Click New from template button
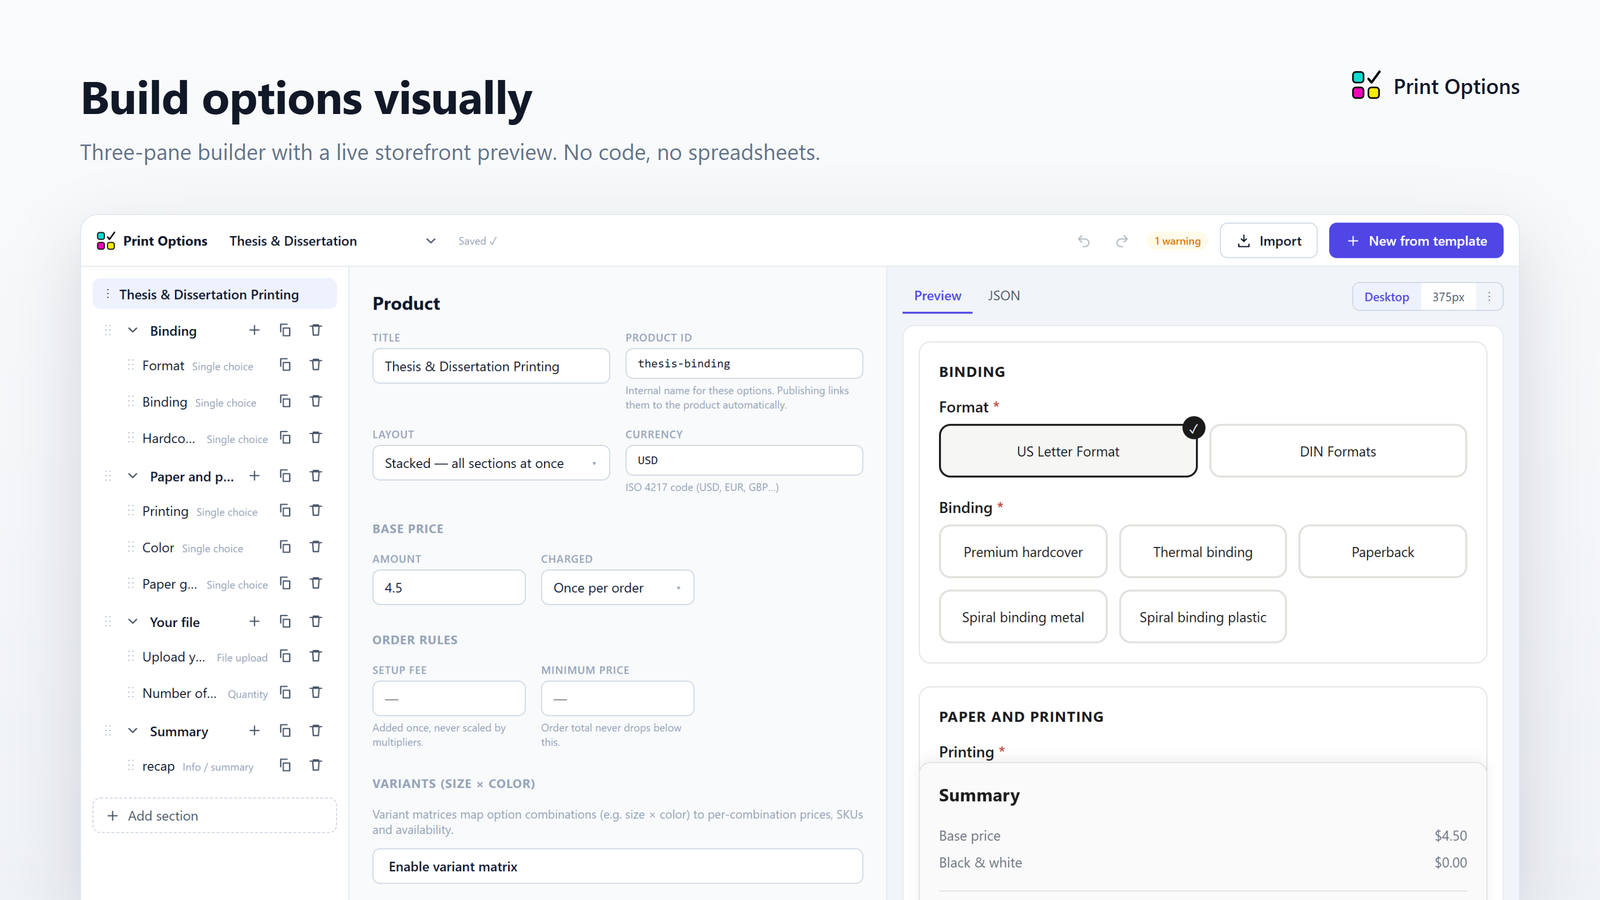The height and width of the screenshot is (900, 1600). (x=1416, y=241)
